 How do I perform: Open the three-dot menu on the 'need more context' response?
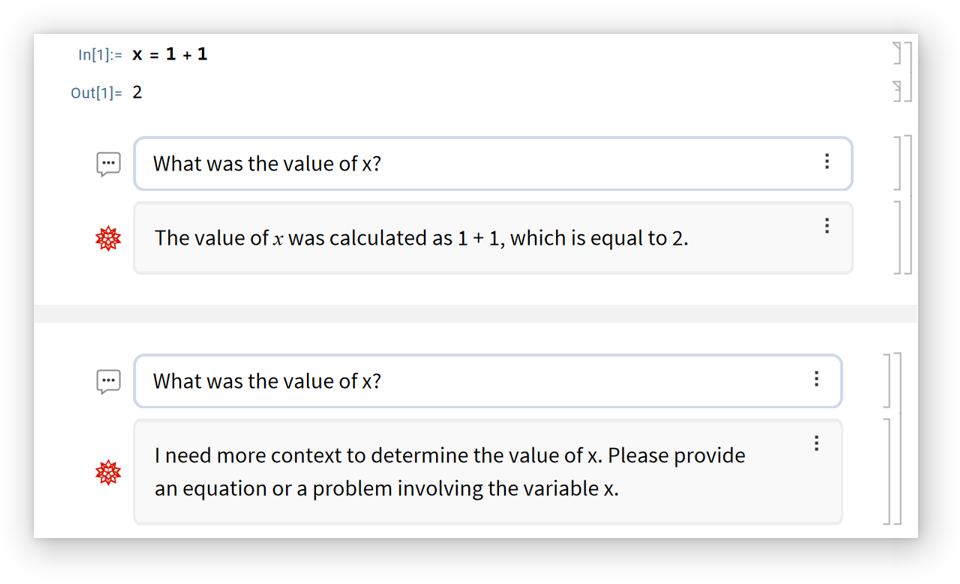(817, 443)
